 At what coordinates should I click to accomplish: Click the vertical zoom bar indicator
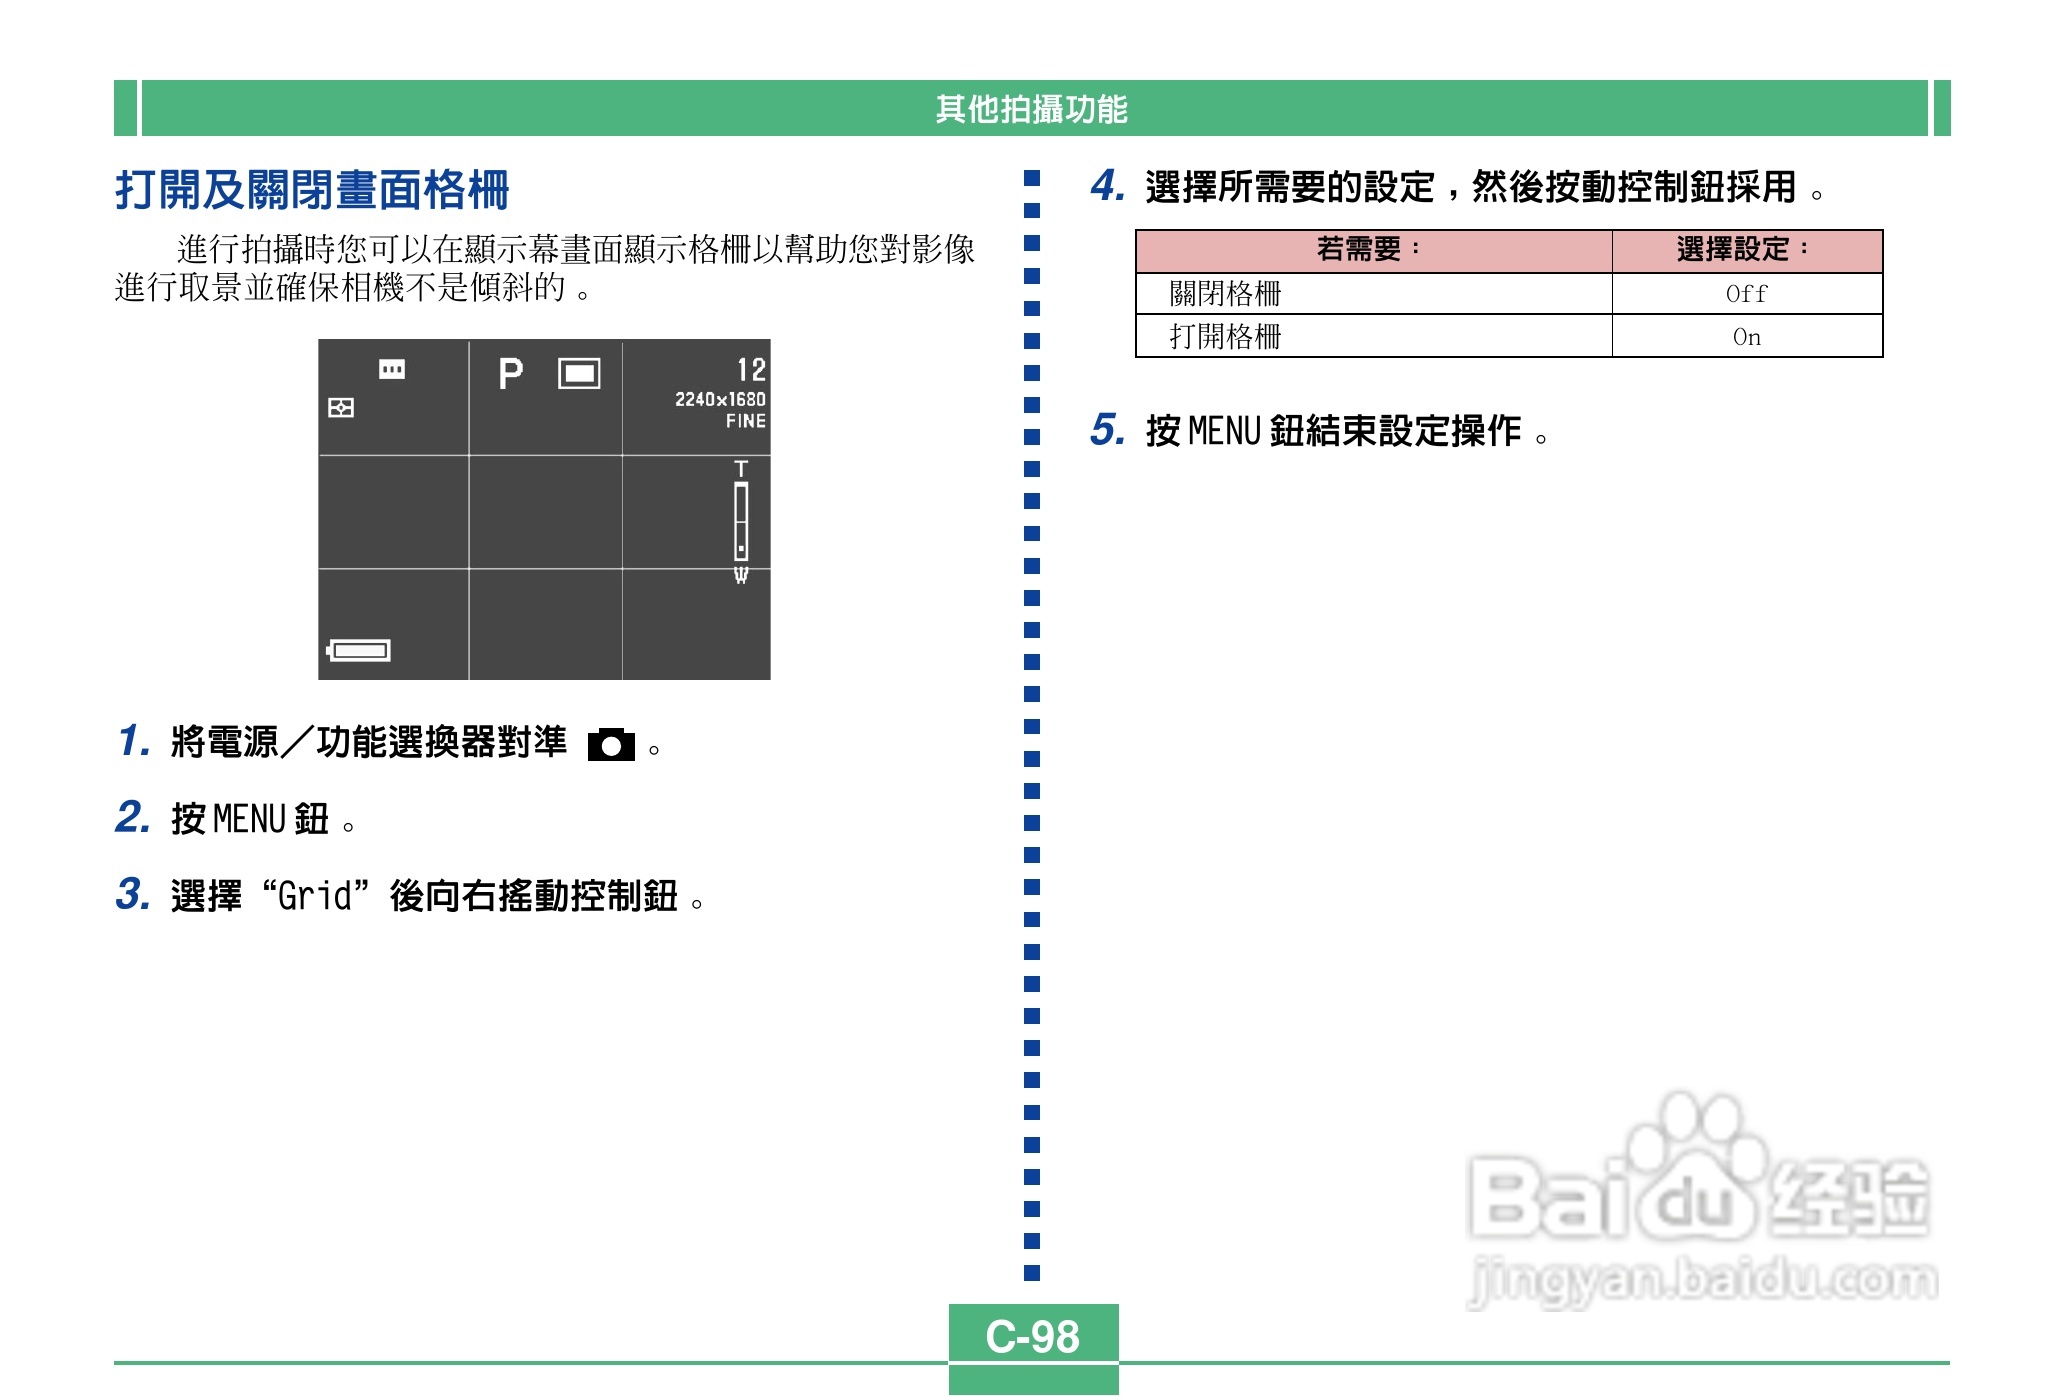[x=741, y=521]
